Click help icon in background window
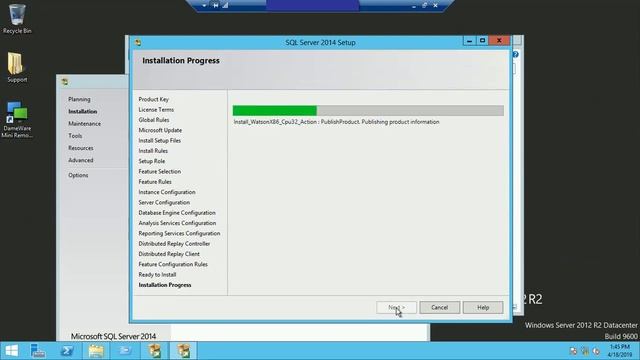640x360 pixels. coord(516,54)
